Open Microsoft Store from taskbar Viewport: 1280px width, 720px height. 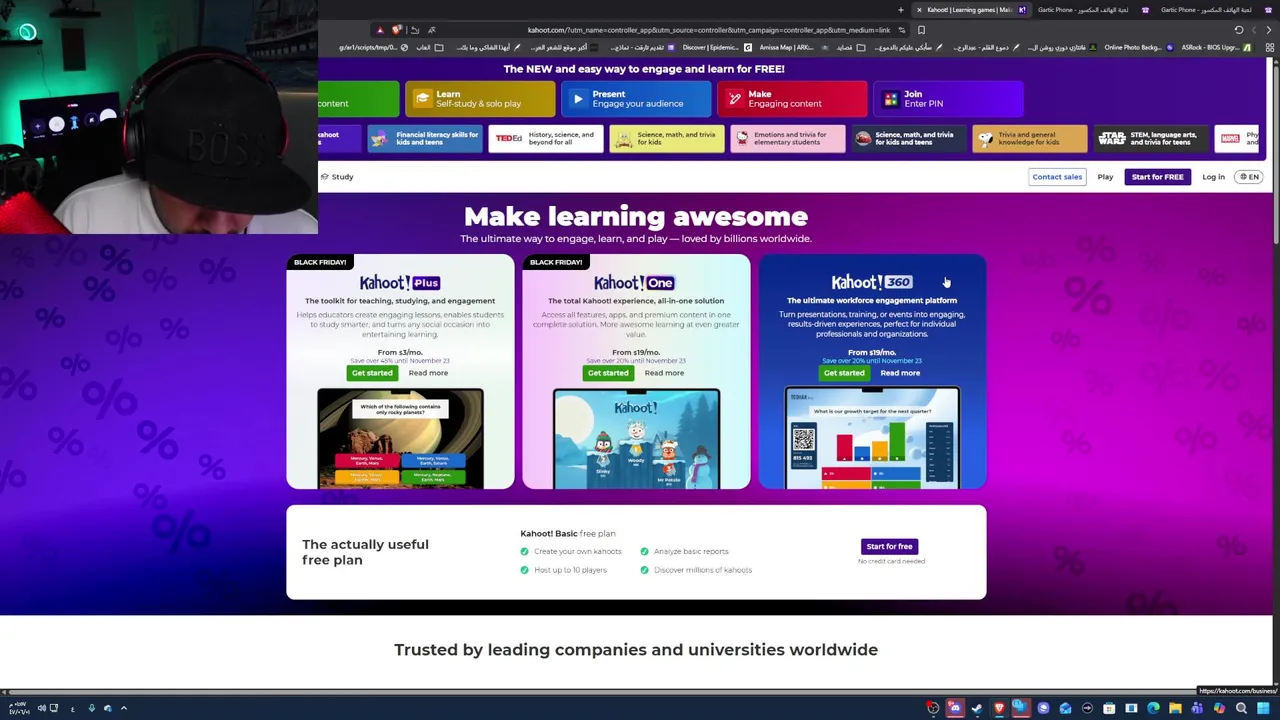point(1109,708)
